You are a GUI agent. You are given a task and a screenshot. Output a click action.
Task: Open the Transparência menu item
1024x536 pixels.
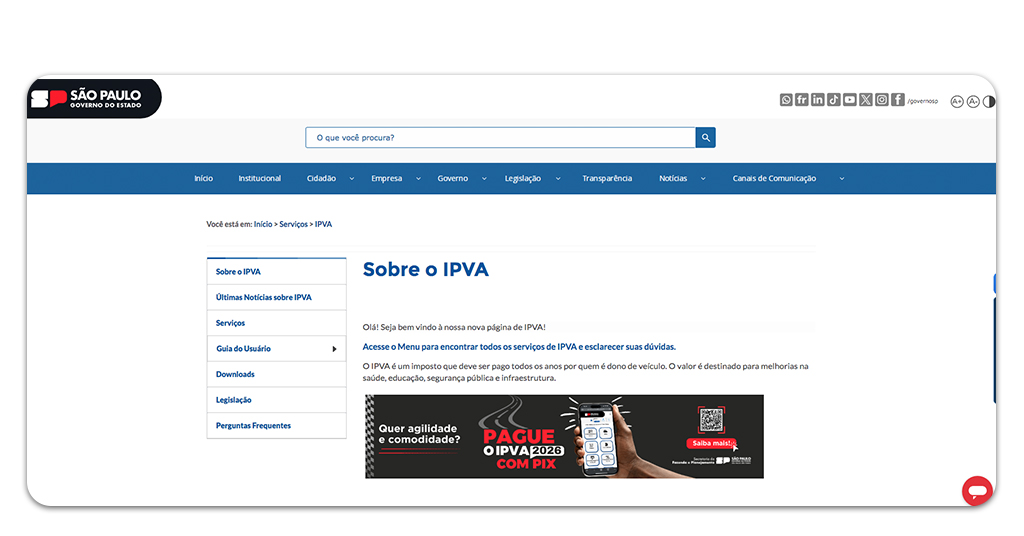pos(607,179)
